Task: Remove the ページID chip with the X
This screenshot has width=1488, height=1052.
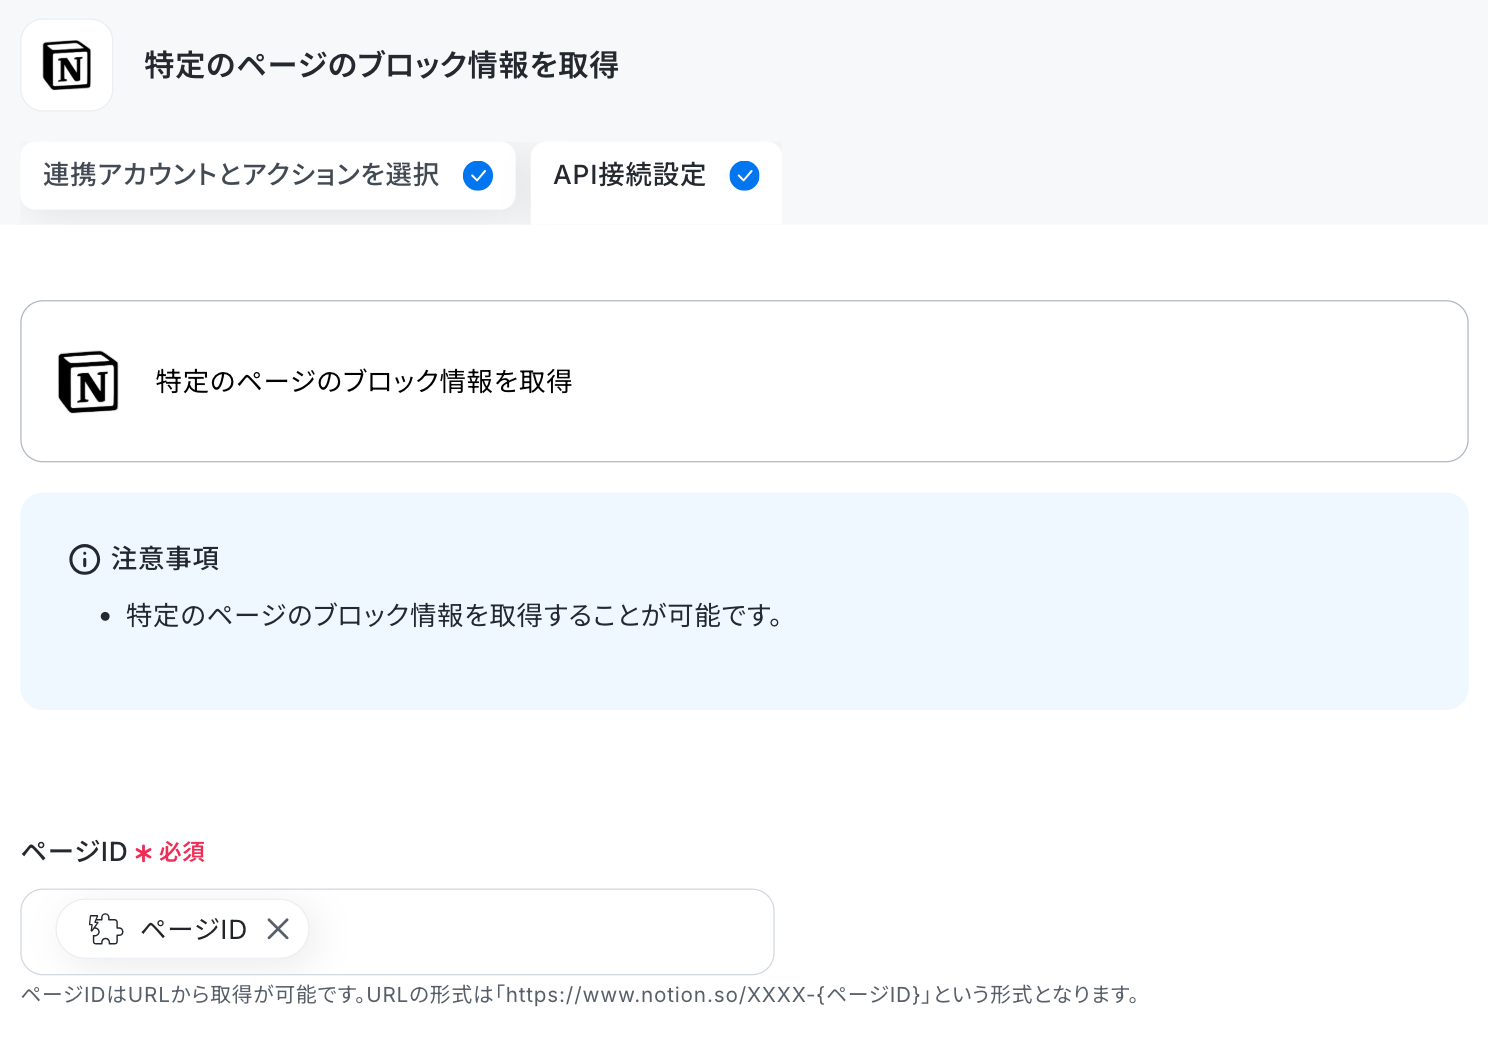Action: pyautogui.click(x=278, y=929)
